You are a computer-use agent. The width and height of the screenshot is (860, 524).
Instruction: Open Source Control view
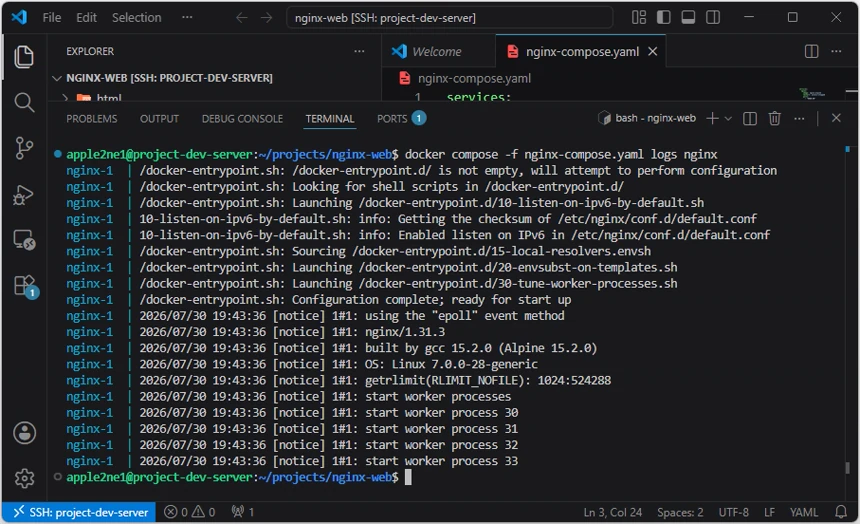(24, 148)
